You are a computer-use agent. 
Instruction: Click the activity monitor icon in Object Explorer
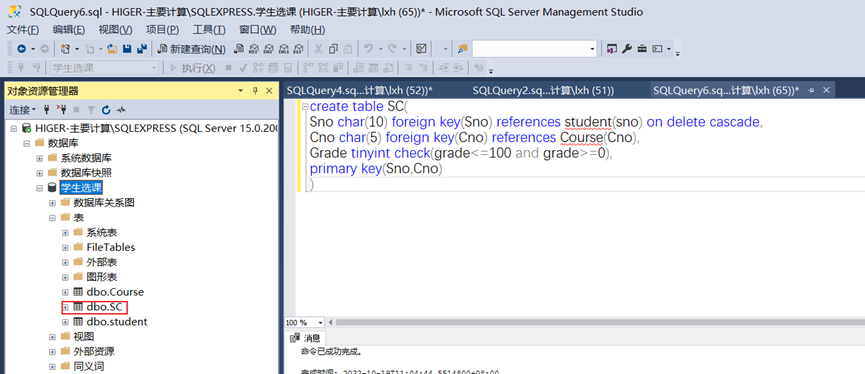coord(121,110)
